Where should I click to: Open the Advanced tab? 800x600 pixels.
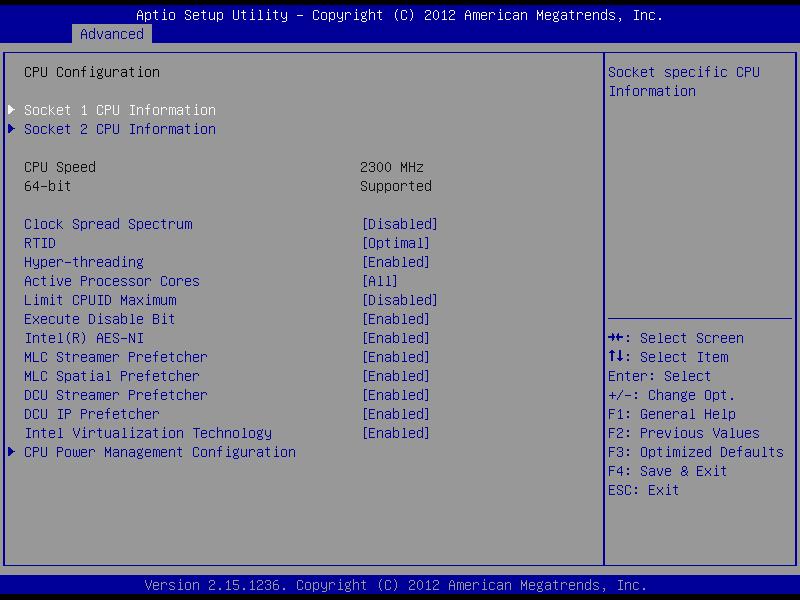pyautogui.click(x=112, y=34)
